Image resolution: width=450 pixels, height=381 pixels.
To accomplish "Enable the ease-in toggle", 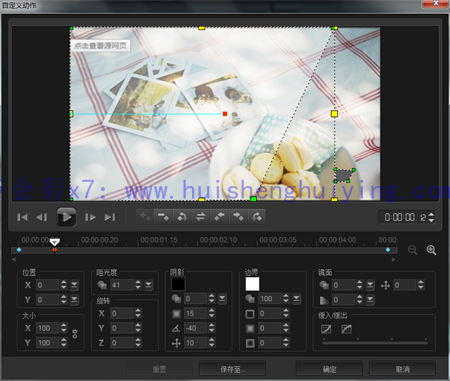I will tap(326, 329).
